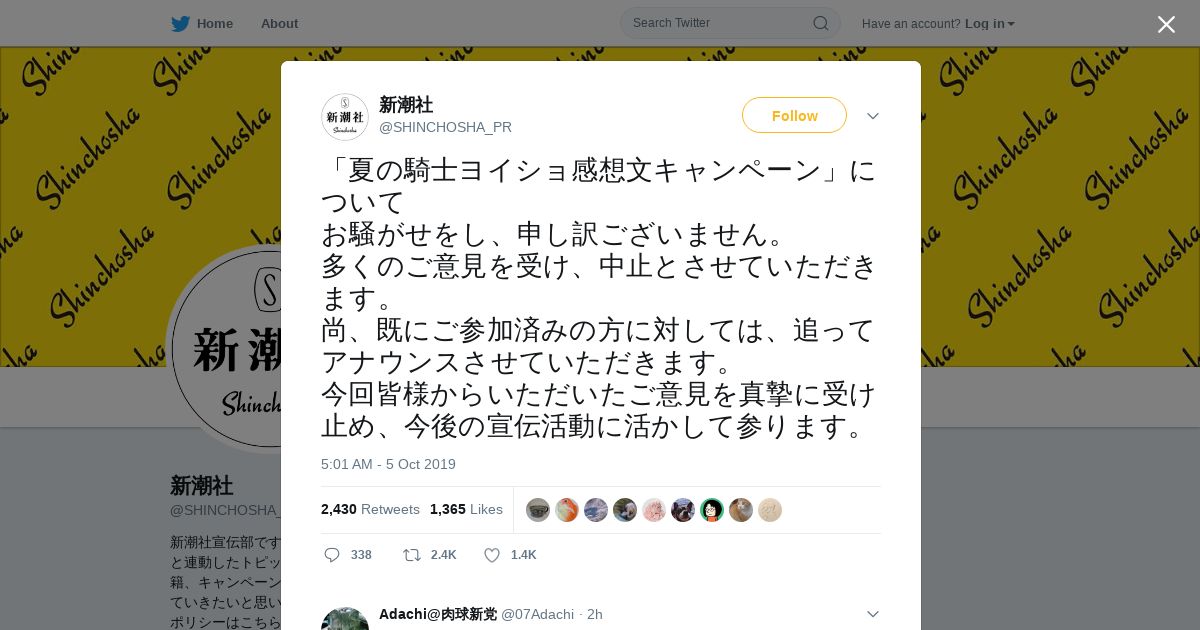Follow the 新潮社 account

(794, 115)
